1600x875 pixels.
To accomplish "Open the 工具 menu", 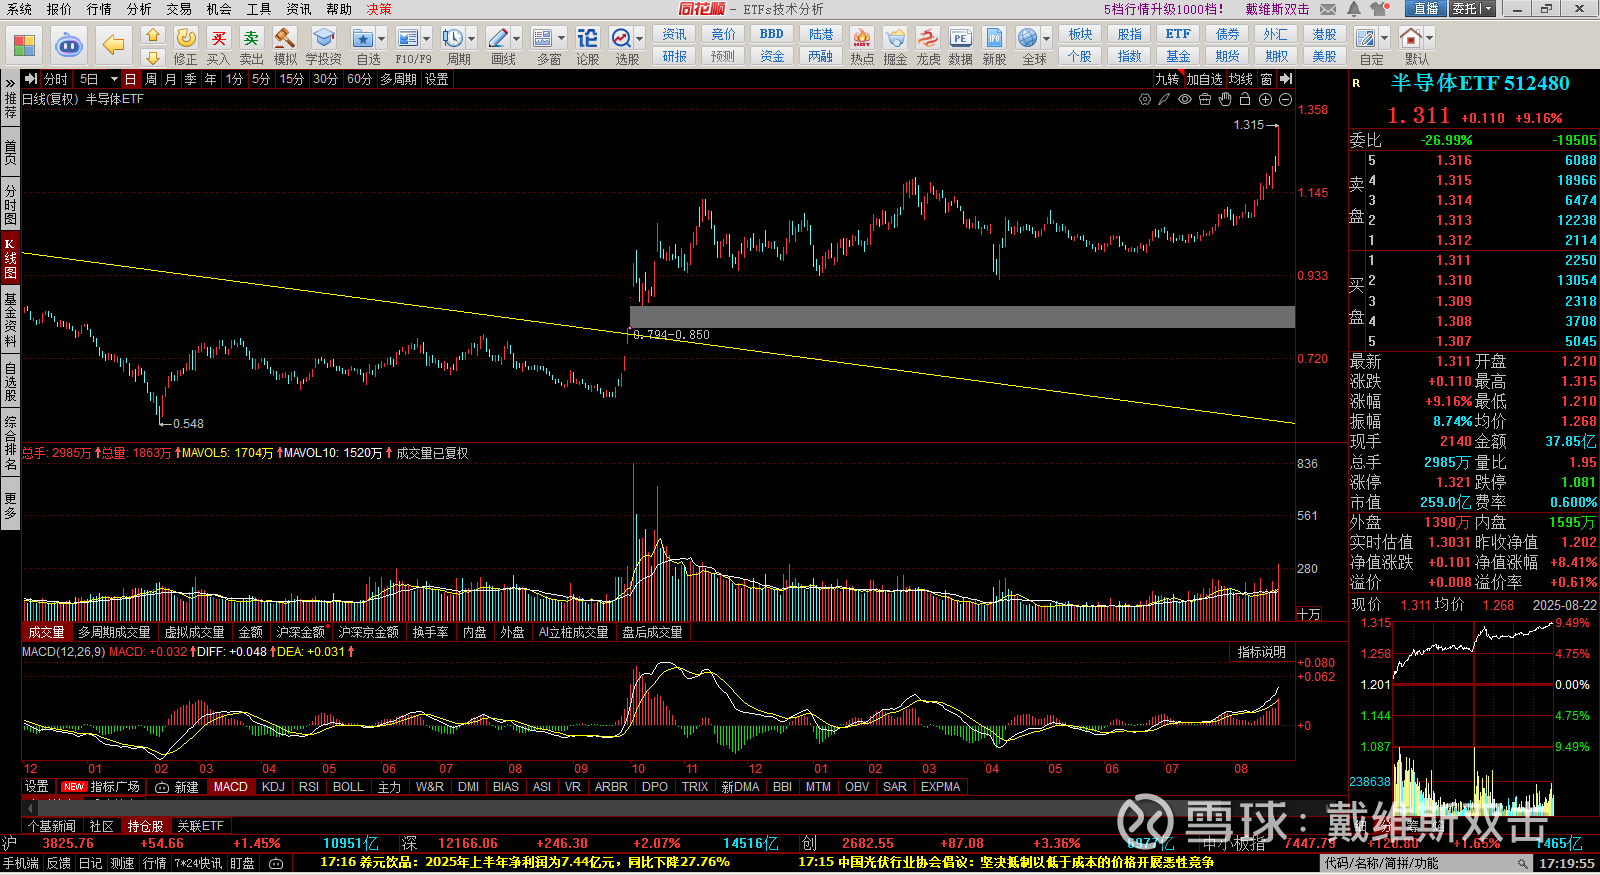I will [259, 9].
